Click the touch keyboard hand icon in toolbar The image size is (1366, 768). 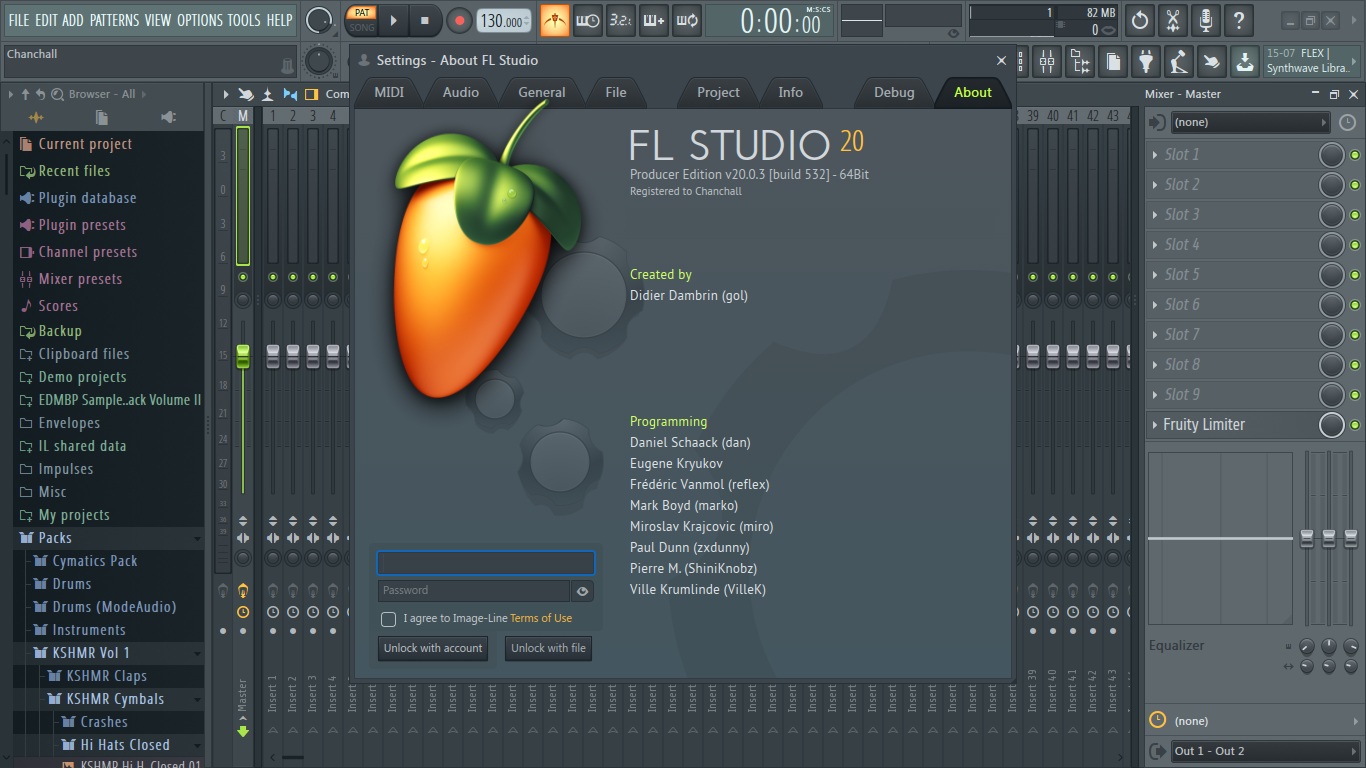1212,62
